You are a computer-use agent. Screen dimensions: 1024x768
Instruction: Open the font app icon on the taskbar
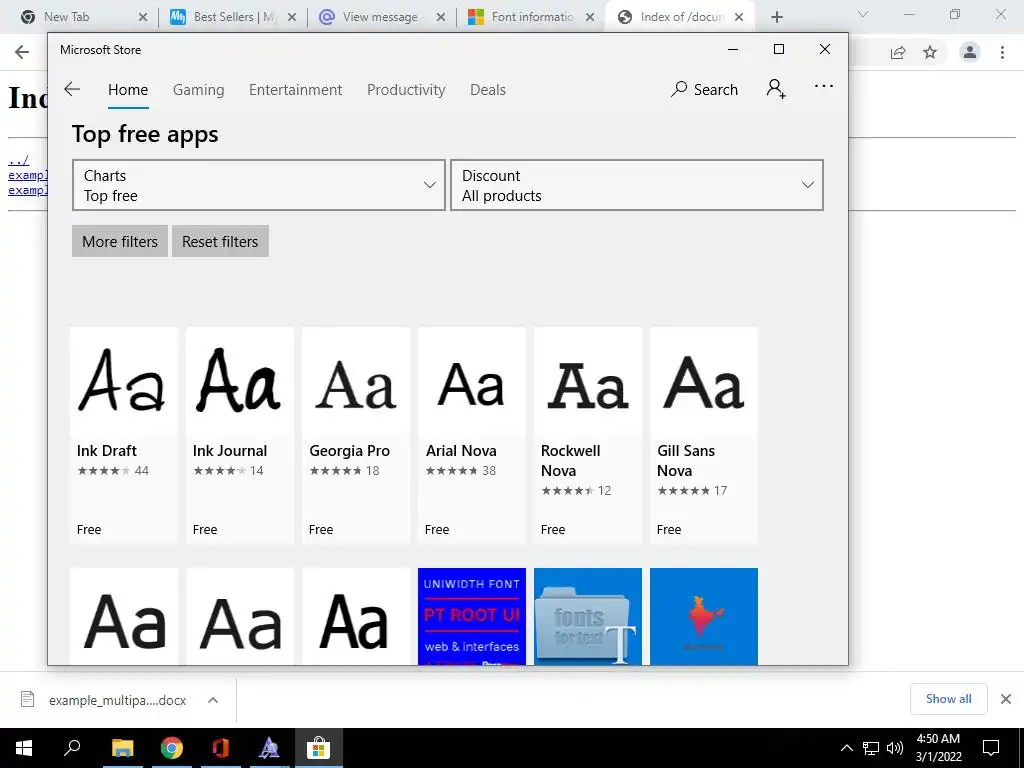tap(269, 748)
